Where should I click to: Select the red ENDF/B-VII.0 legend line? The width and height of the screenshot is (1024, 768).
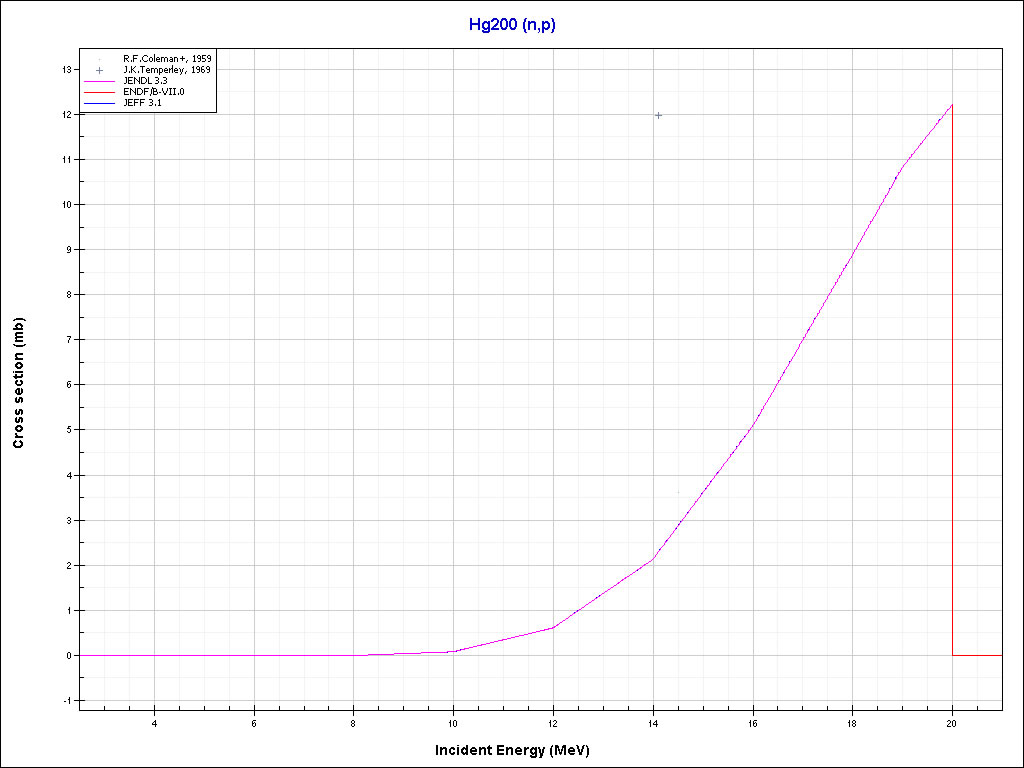coord(99,92)
